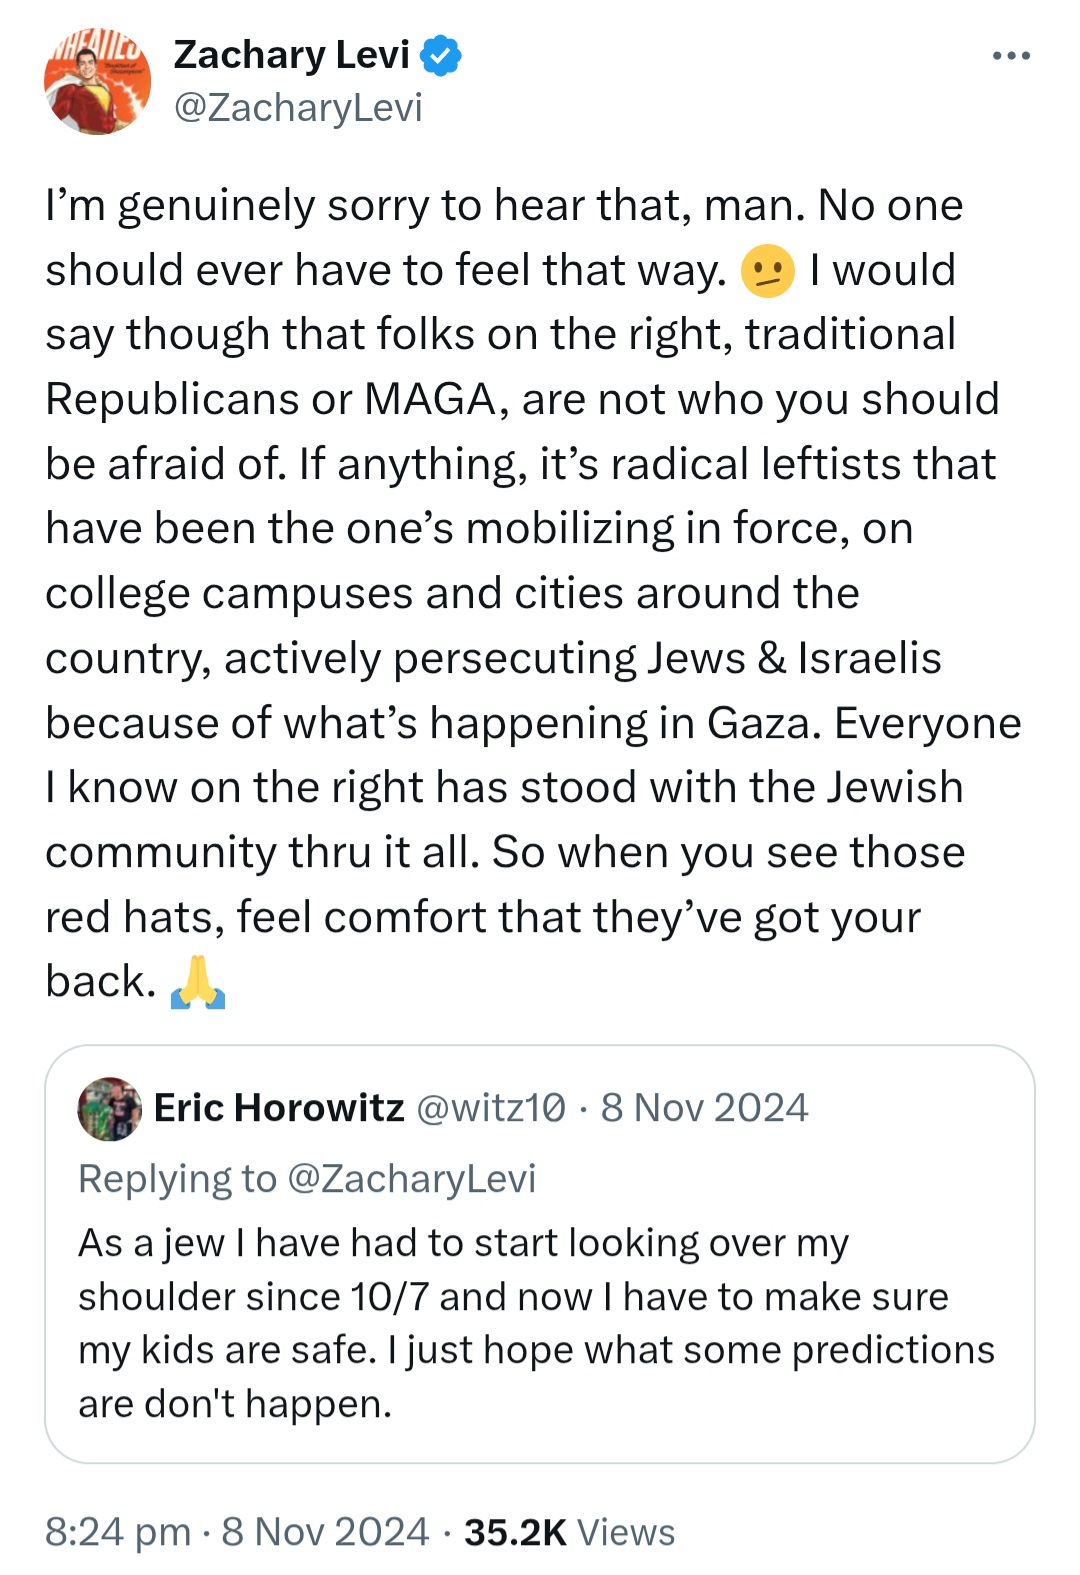The width and height of the screenshot is (1080, 1575).
Task: Click Zachary Levi's profile avatar
Action: tap(97, 81)
